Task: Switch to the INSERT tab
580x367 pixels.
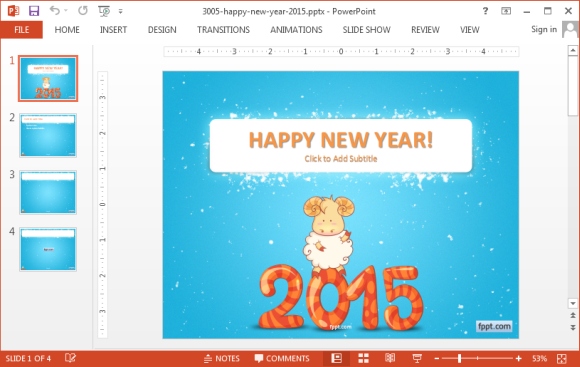Action: 113,30
